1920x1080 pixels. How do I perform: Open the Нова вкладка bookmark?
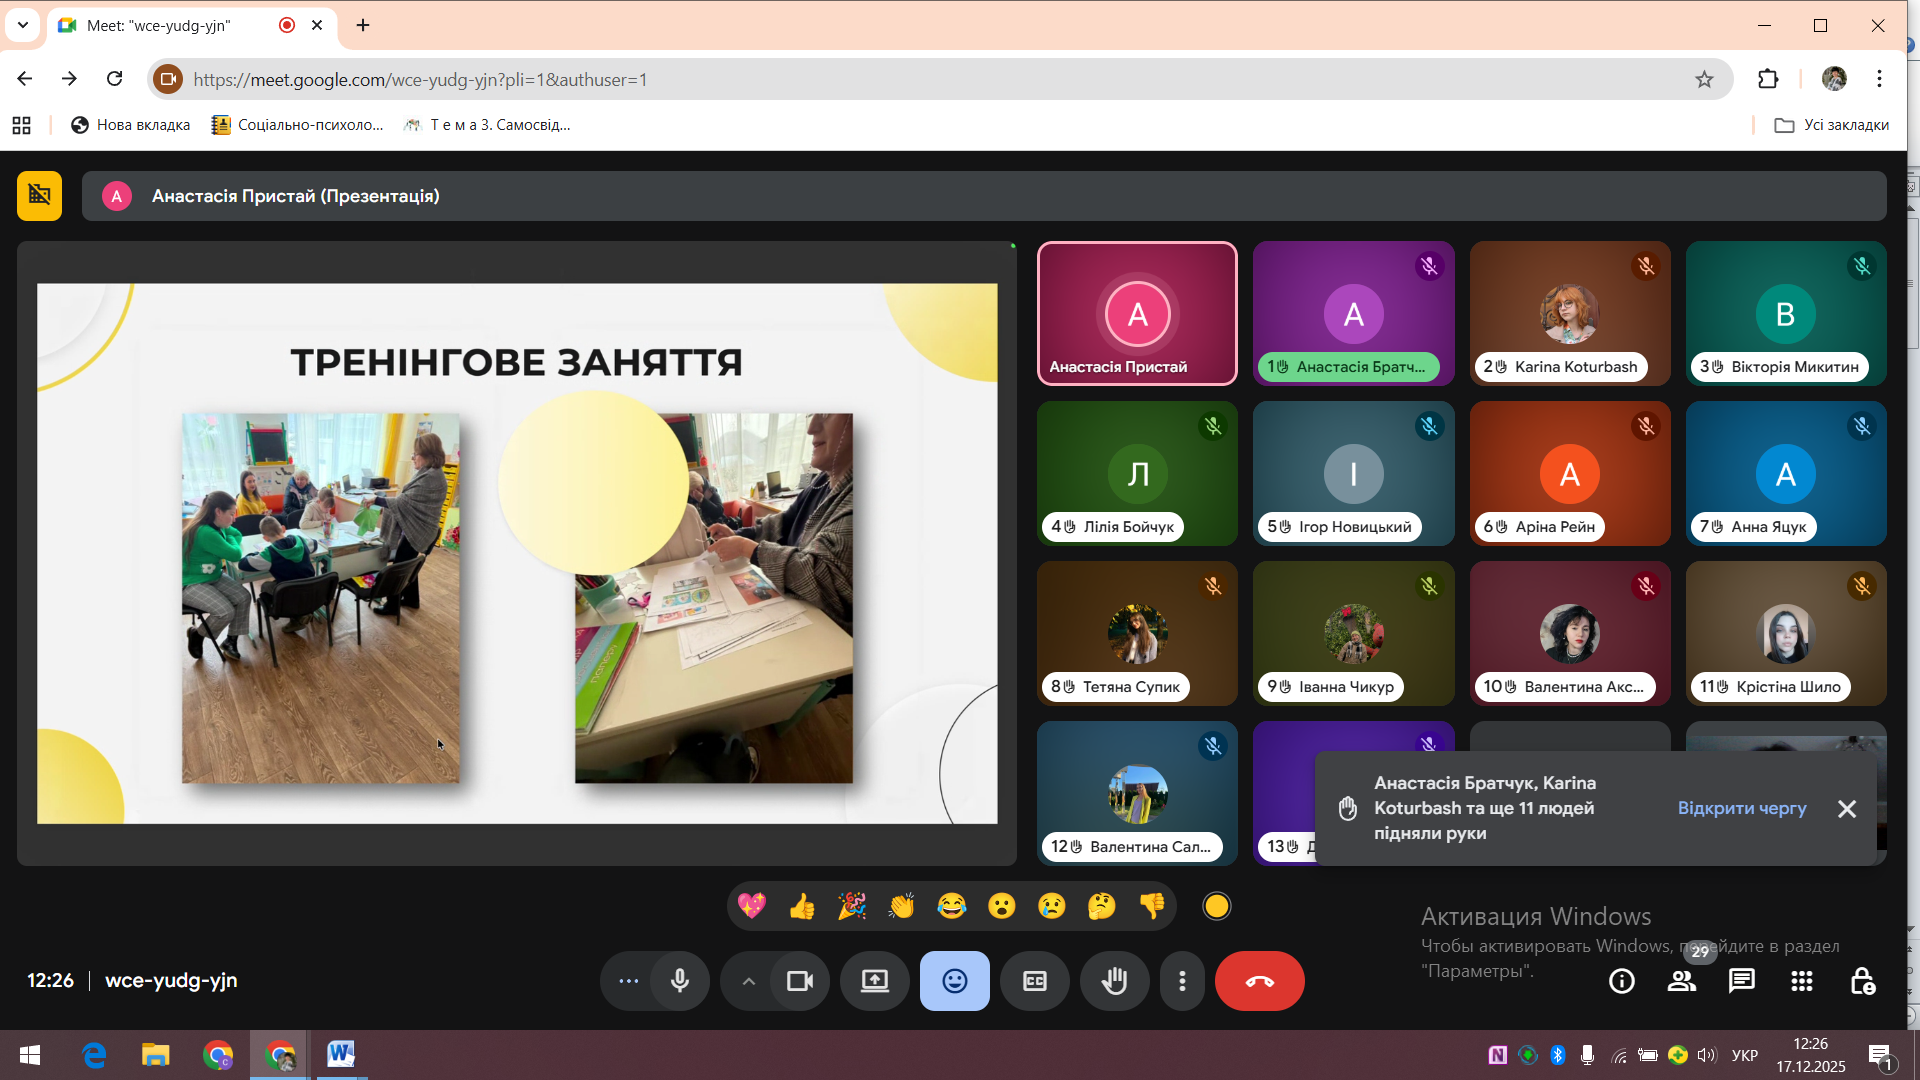point(130,125)
